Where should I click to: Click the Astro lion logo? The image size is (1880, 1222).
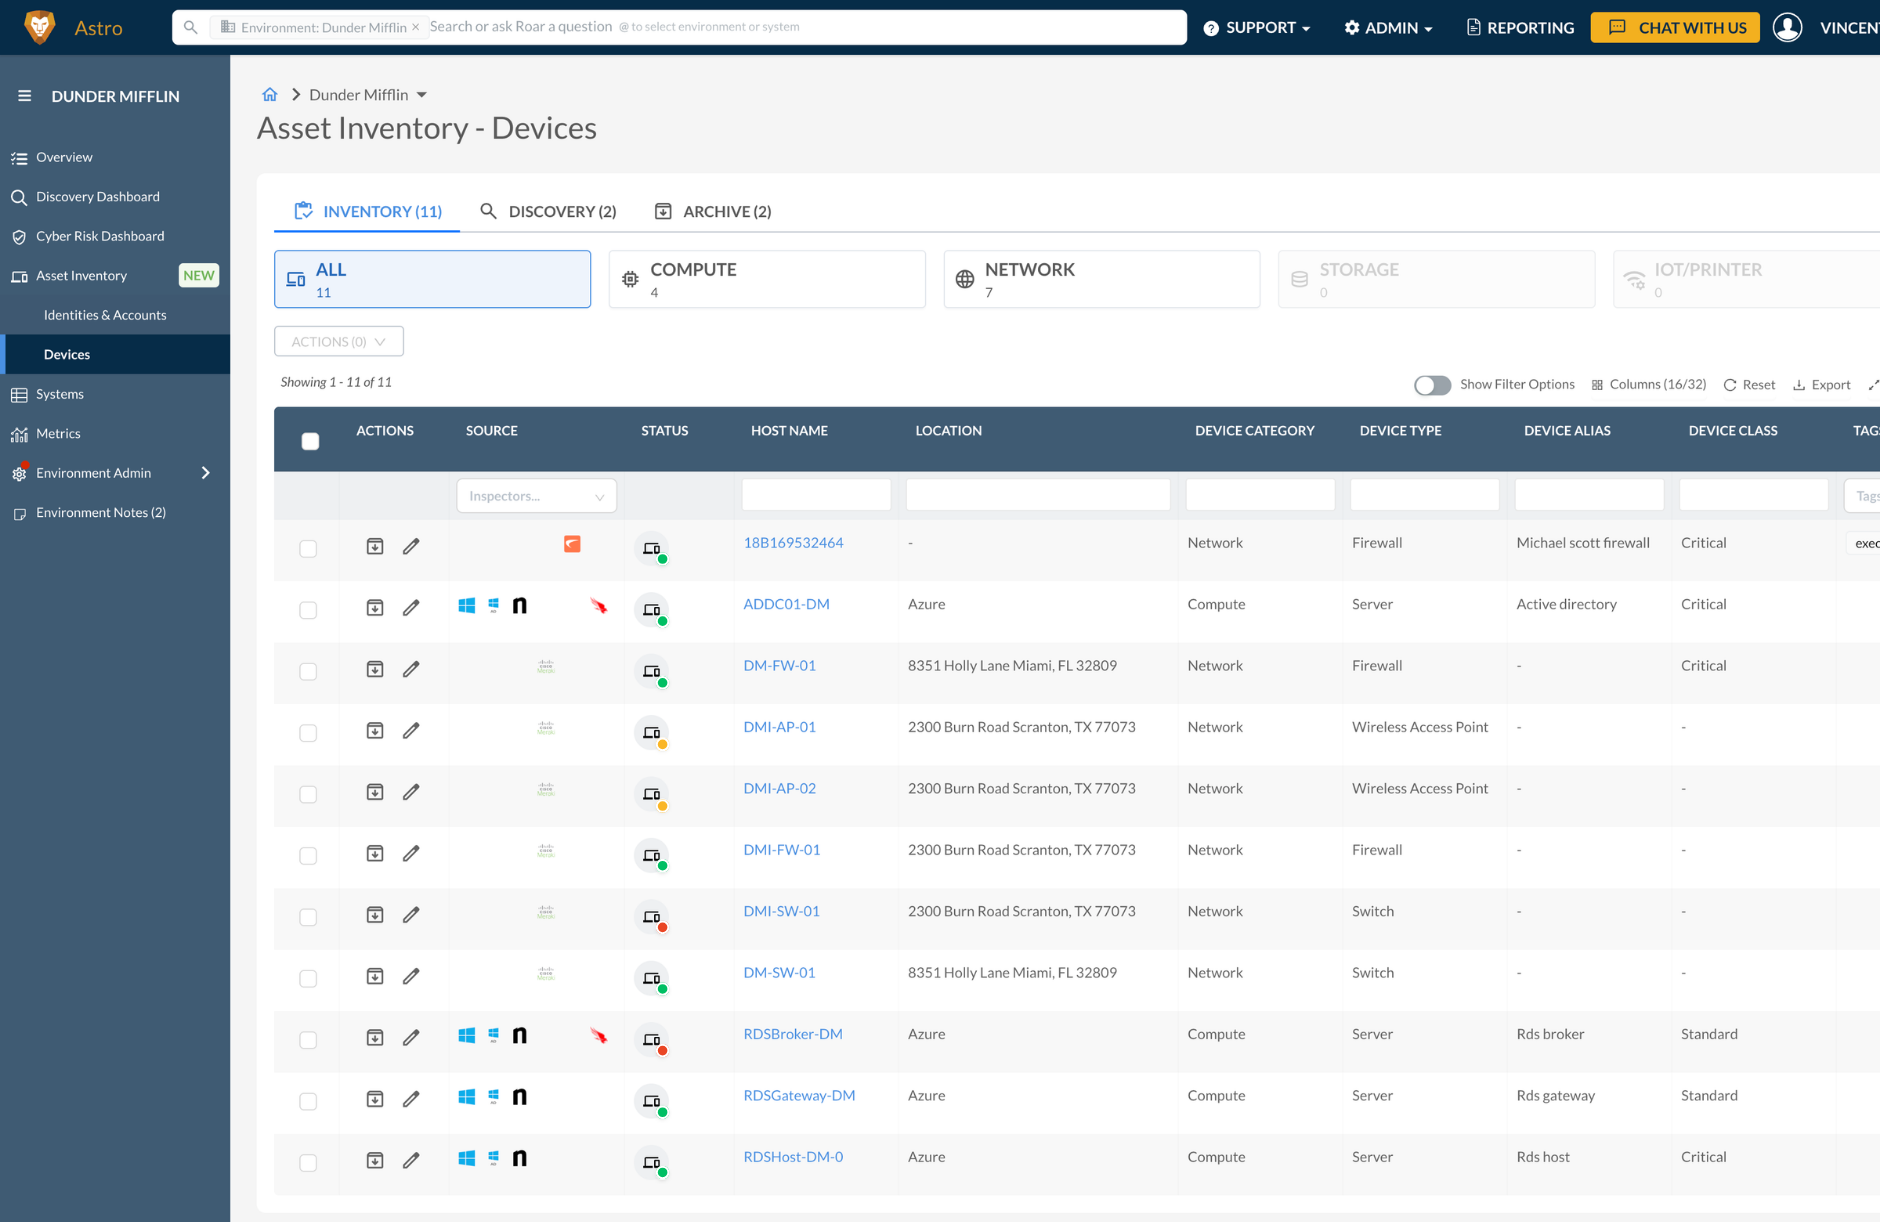[x=40, y=27]
